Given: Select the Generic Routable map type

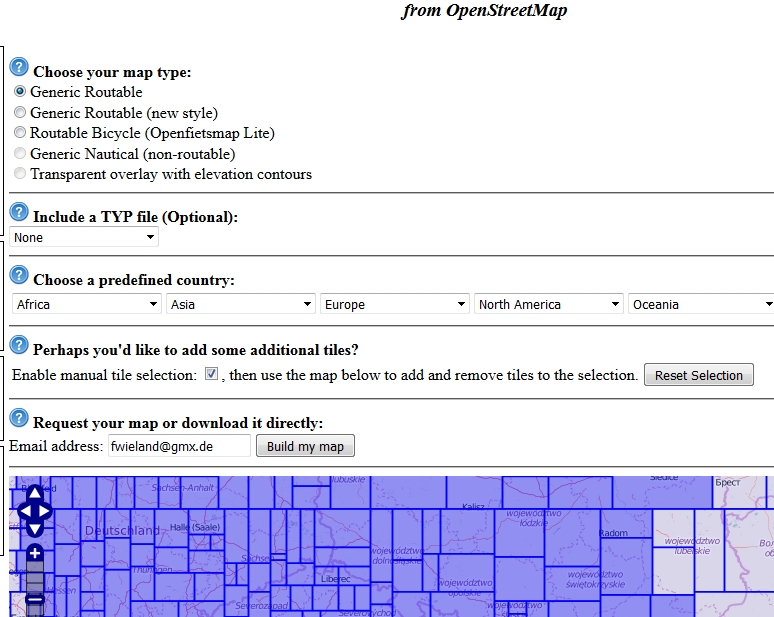Looking at the screenshot, I should point(20,92).
